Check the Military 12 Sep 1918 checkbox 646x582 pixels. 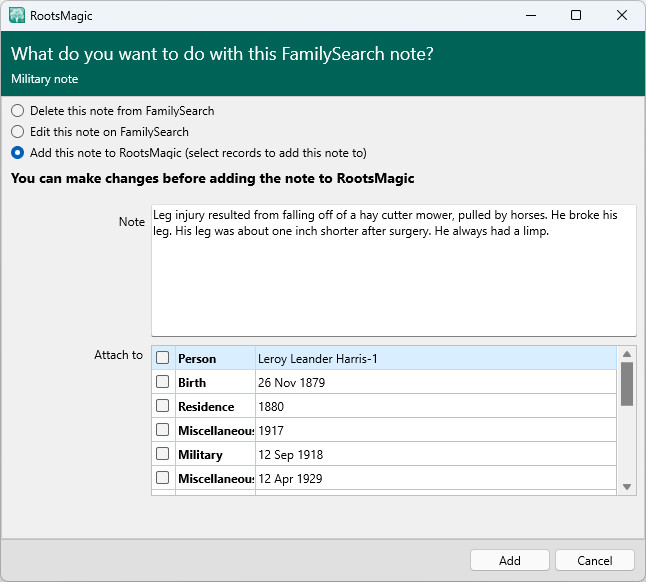163,454
